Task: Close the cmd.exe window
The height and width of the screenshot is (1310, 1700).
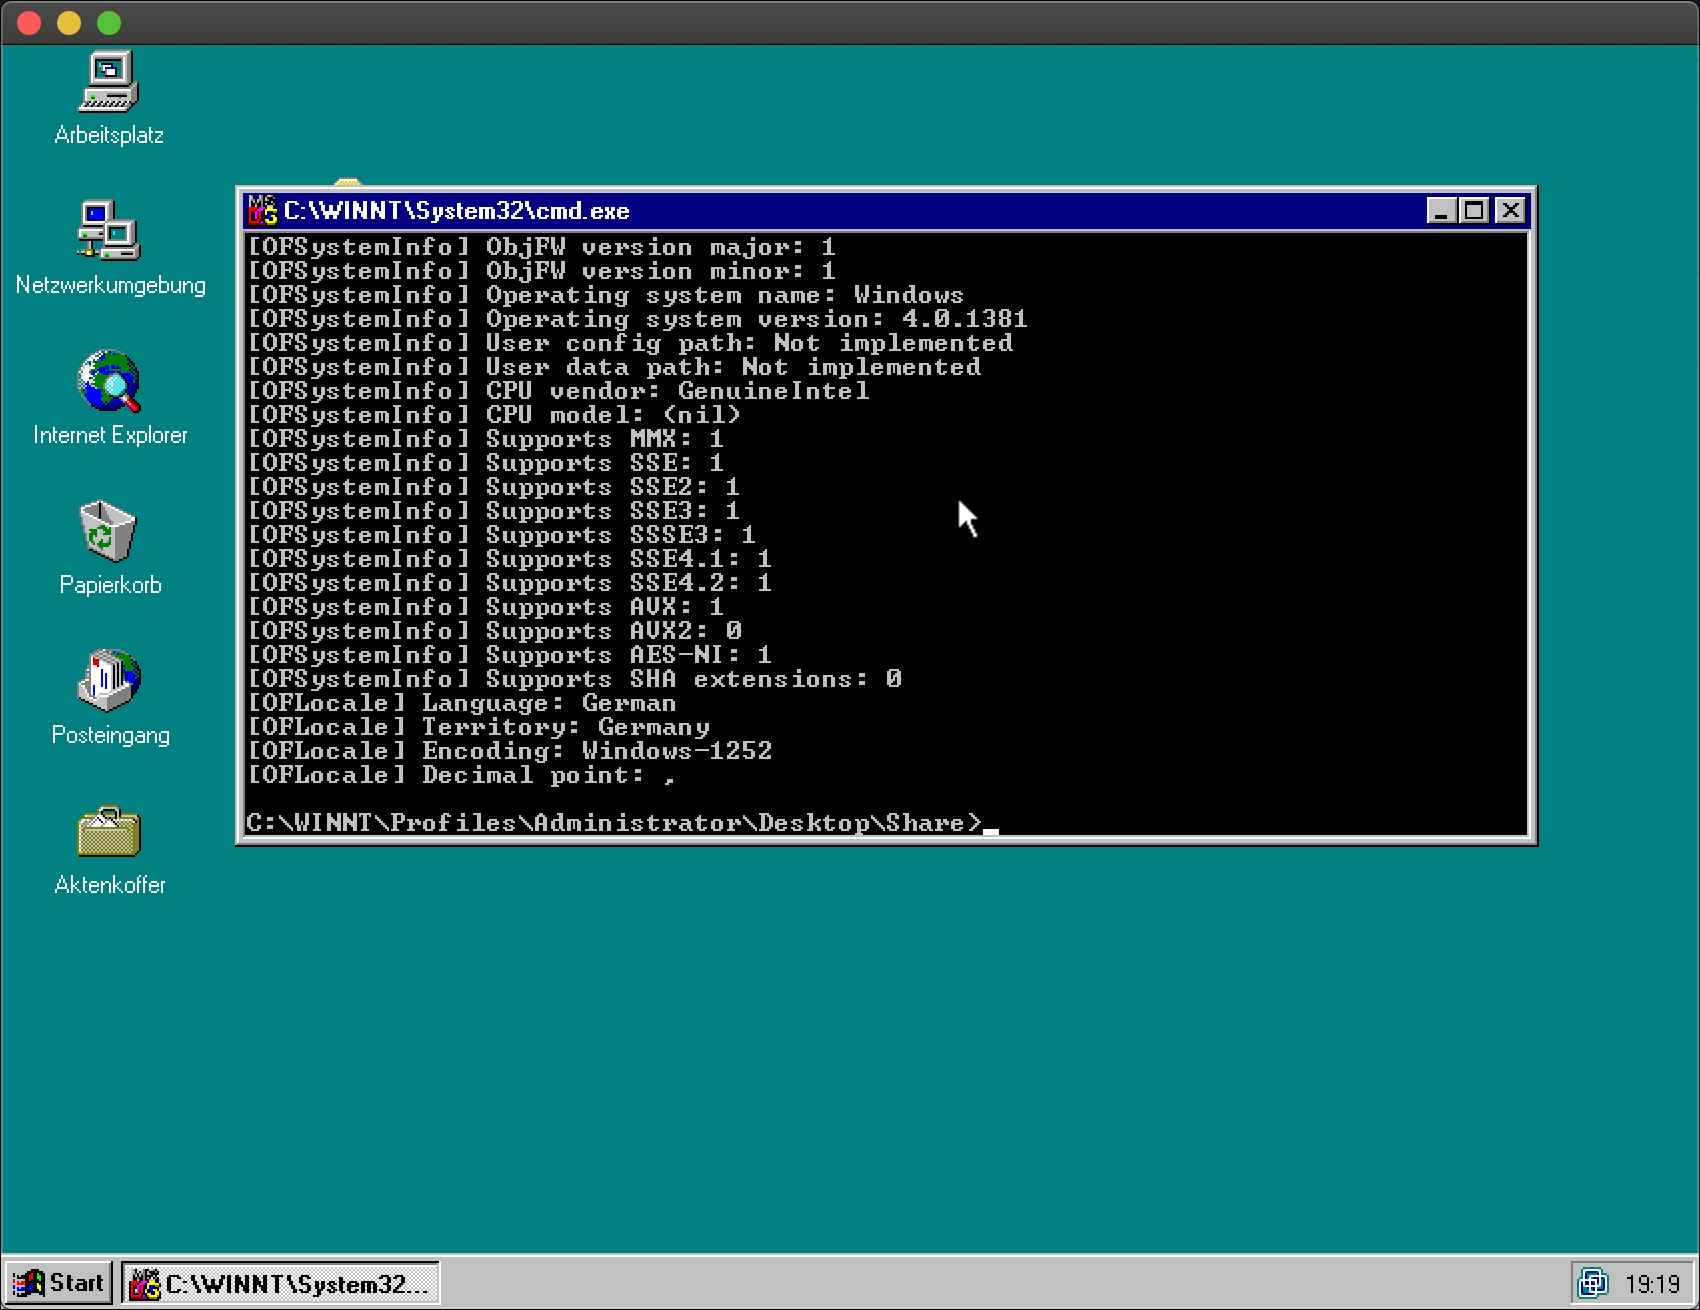Action: (x=1510, y=211)
